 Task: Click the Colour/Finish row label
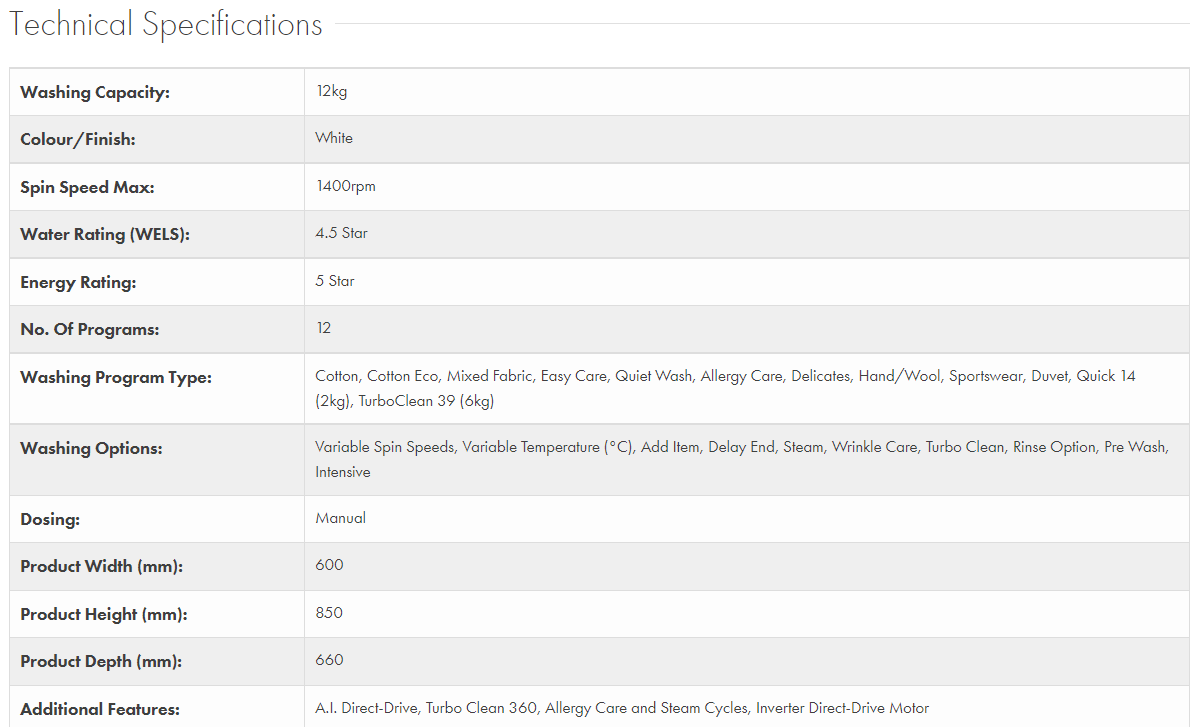tap(77, 139)
